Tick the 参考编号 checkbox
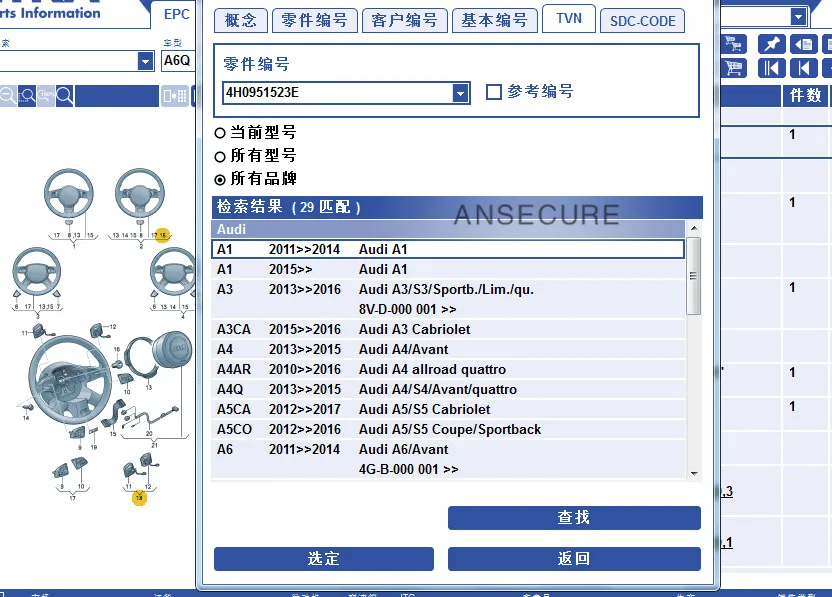Screen dimensions: 832x597 point(494,92)
